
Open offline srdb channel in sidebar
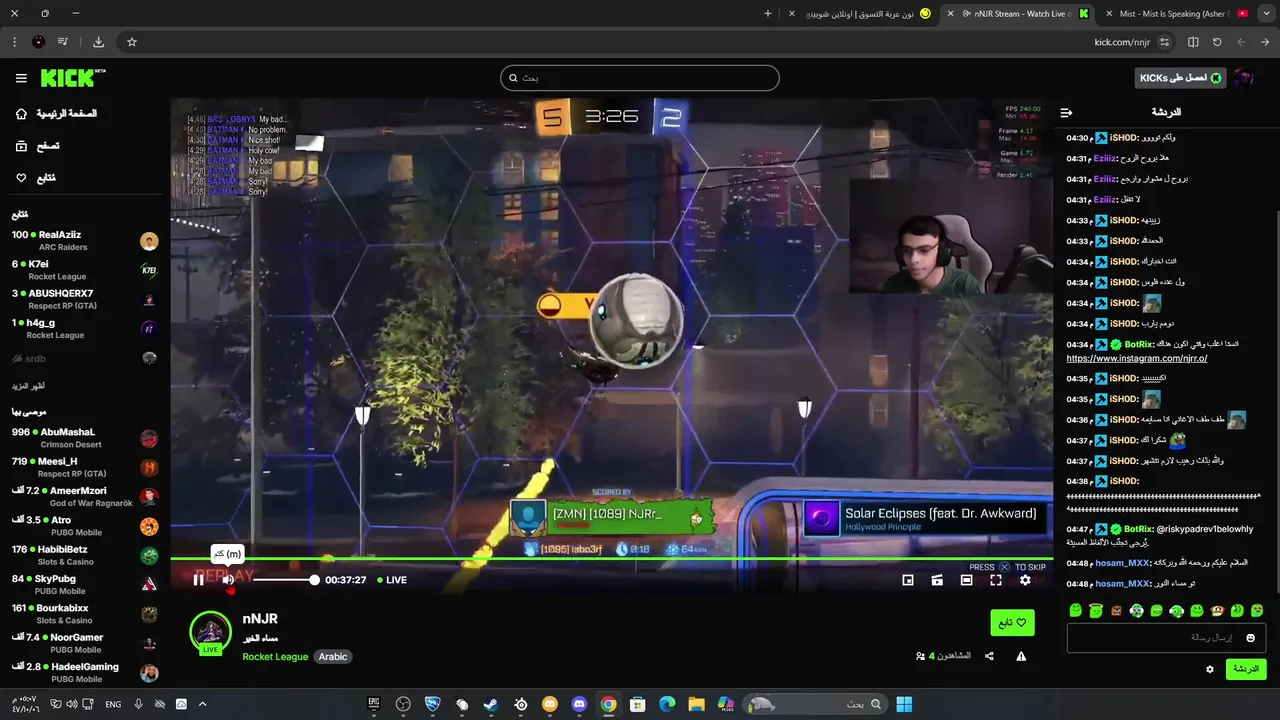pyautogui.click(x=85, y=358)
